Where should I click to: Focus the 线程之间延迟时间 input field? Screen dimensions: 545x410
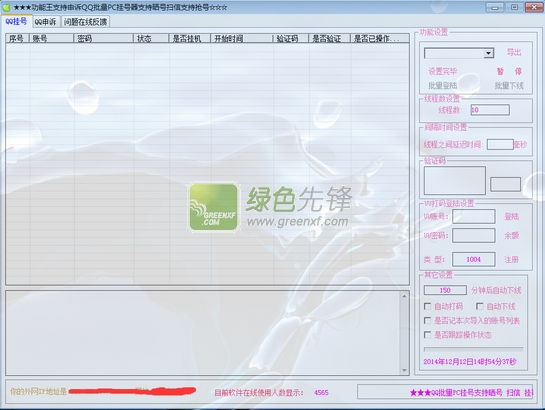500,144
